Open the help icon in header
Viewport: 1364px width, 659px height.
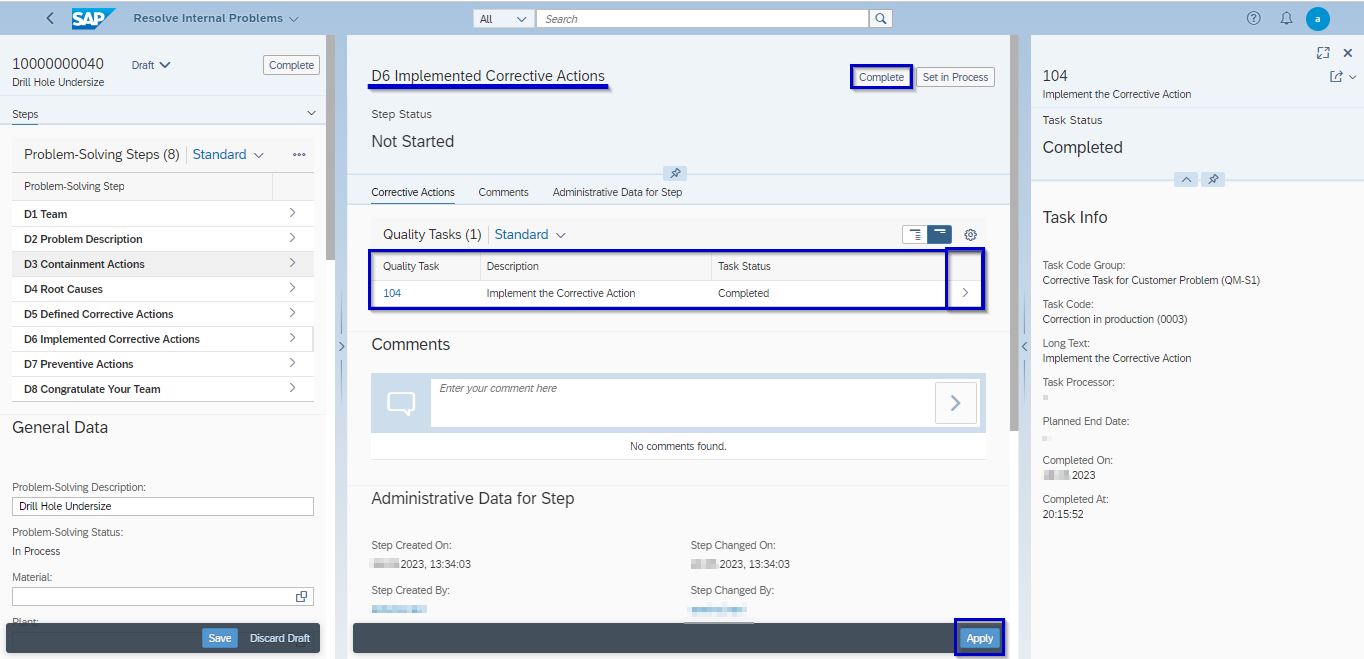(1253, 18)
